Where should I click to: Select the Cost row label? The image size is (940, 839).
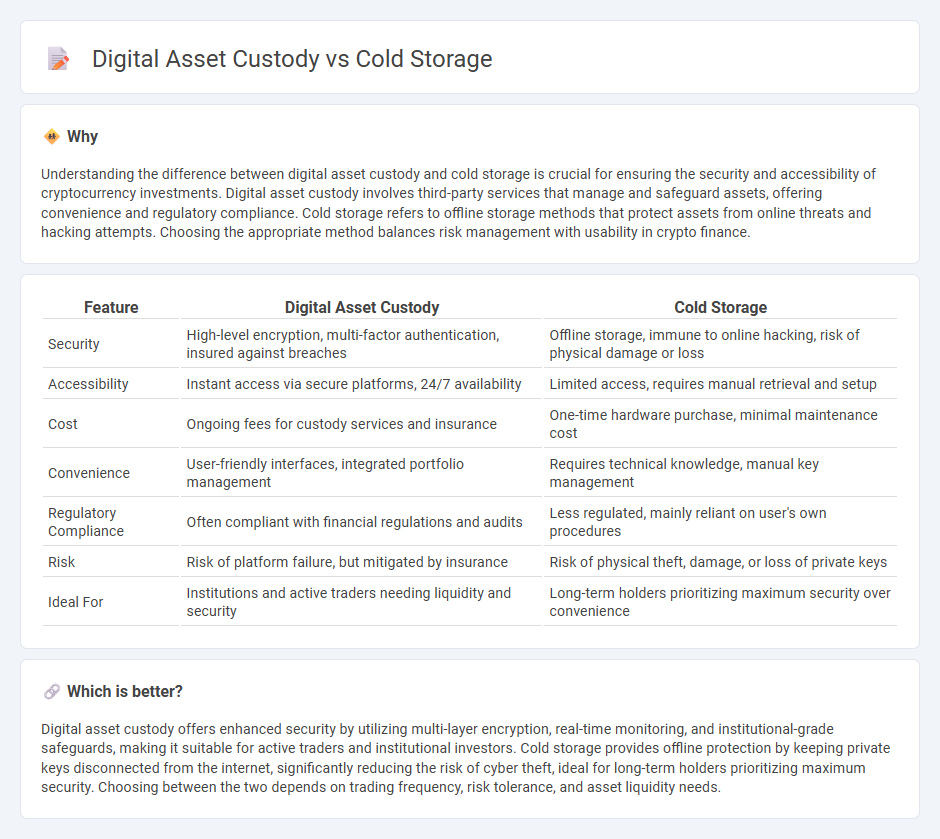pyautogui.click(x=63, y=424)
